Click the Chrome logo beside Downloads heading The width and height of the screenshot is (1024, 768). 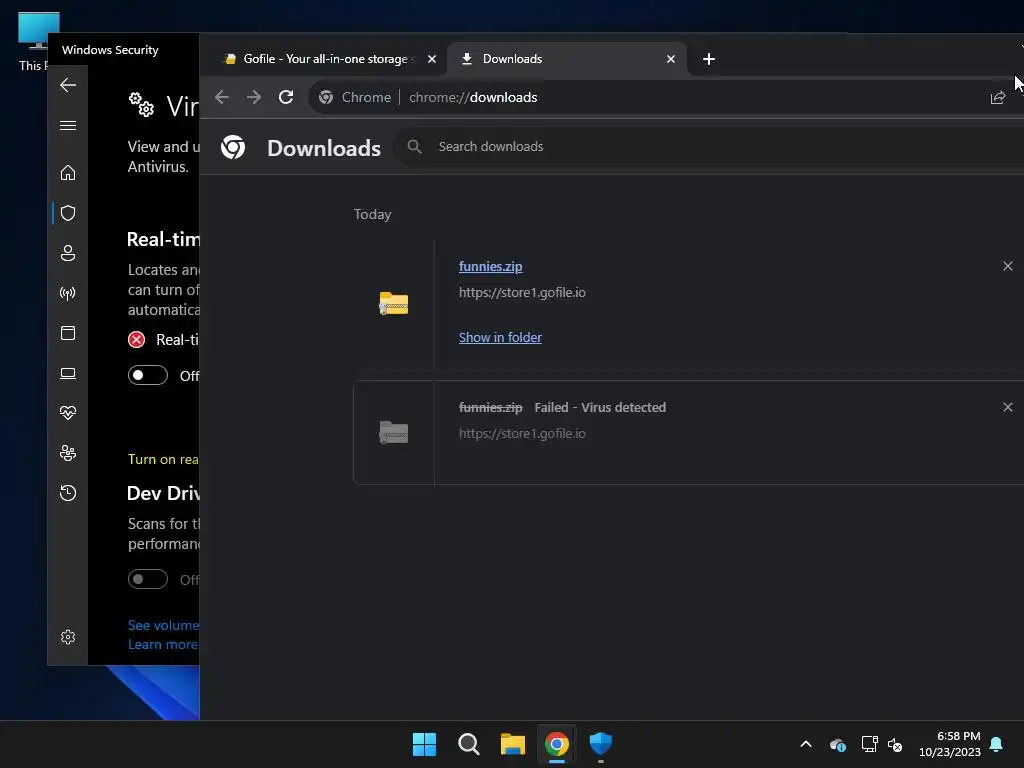[x=233, y=148]
